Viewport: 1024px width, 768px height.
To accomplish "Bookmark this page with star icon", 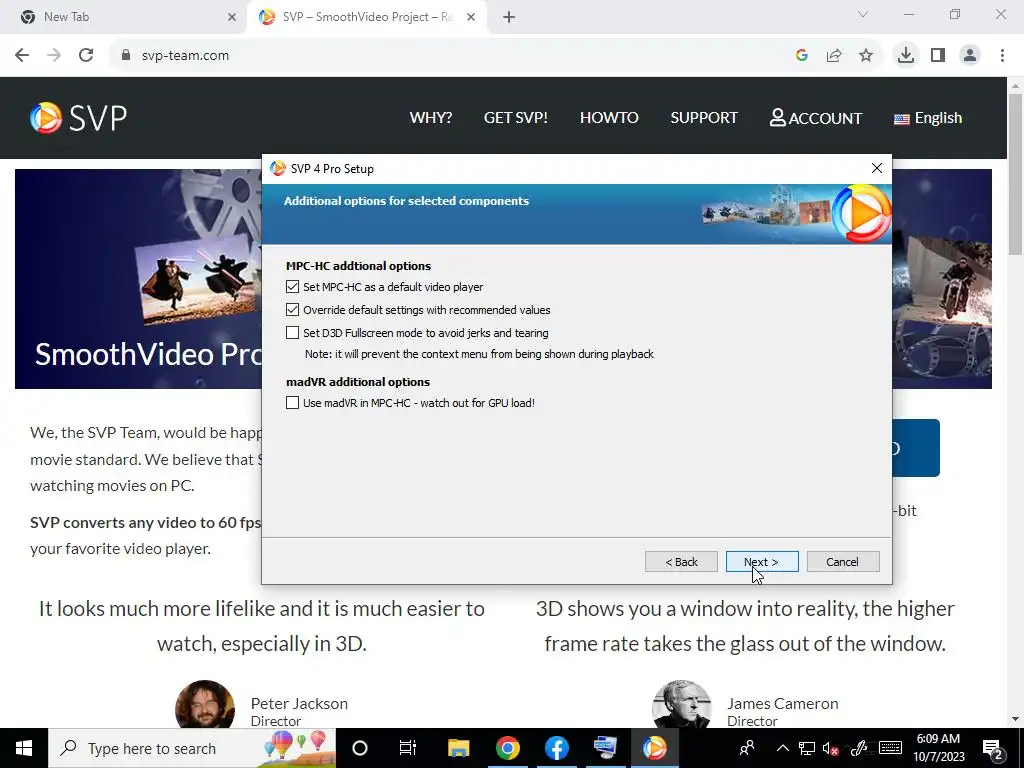I will pos(866,56).
